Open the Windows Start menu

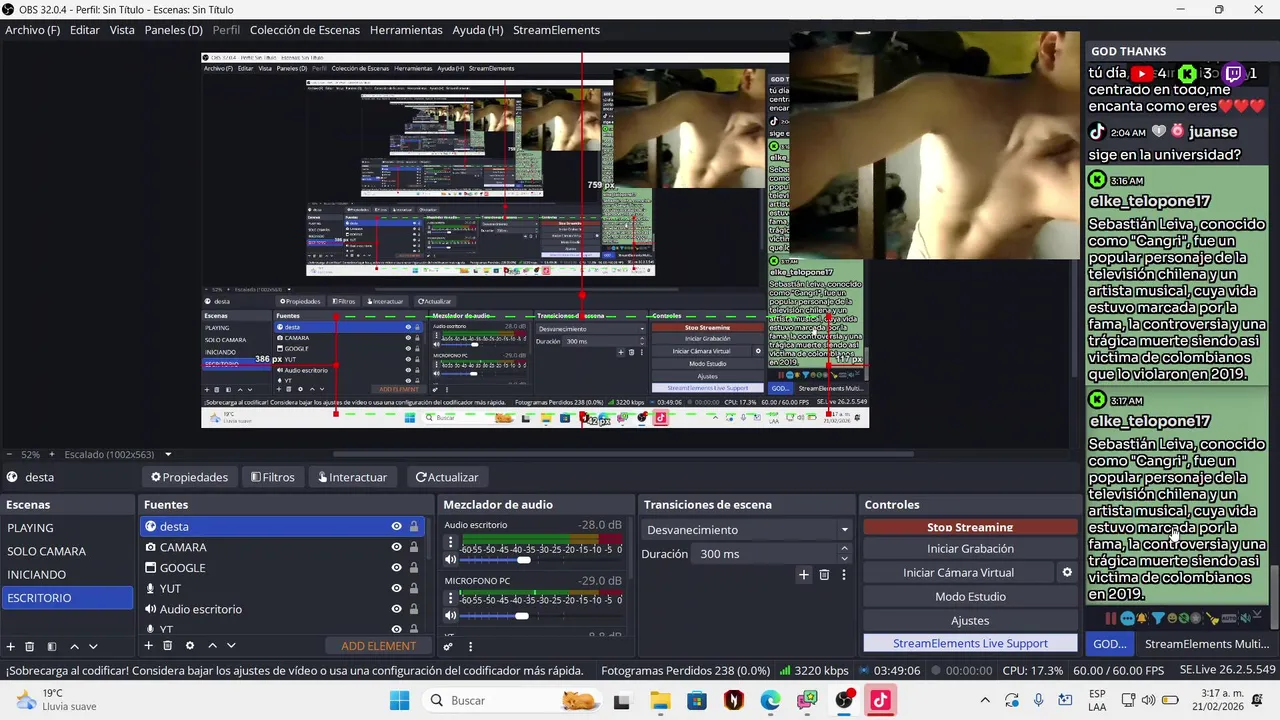tap(399, 701)
